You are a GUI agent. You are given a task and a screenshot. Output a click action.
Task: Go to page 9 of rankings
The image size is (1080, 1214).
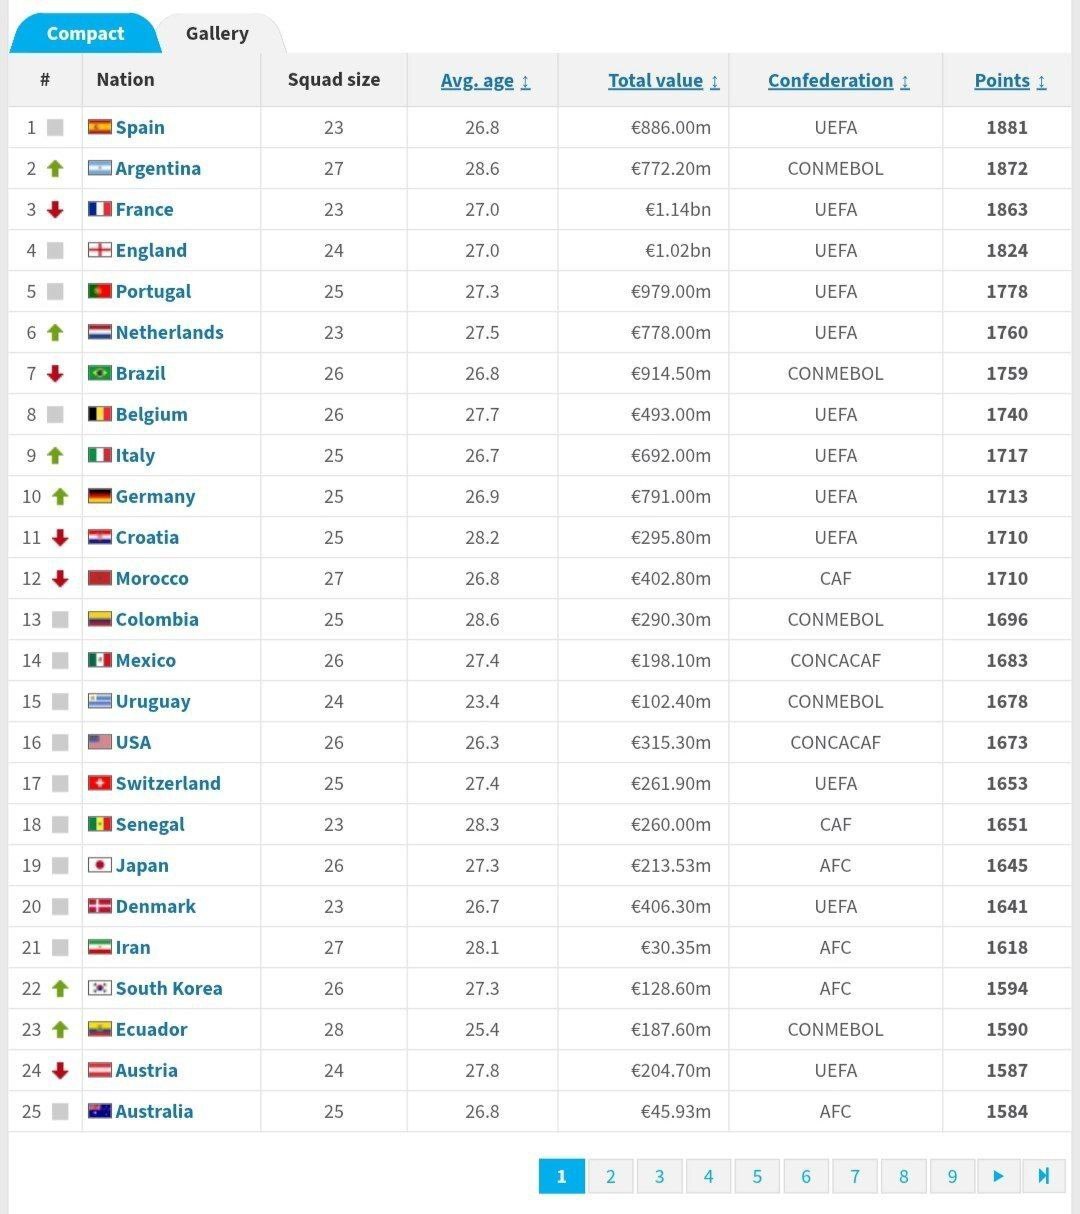pos(952,1176)
